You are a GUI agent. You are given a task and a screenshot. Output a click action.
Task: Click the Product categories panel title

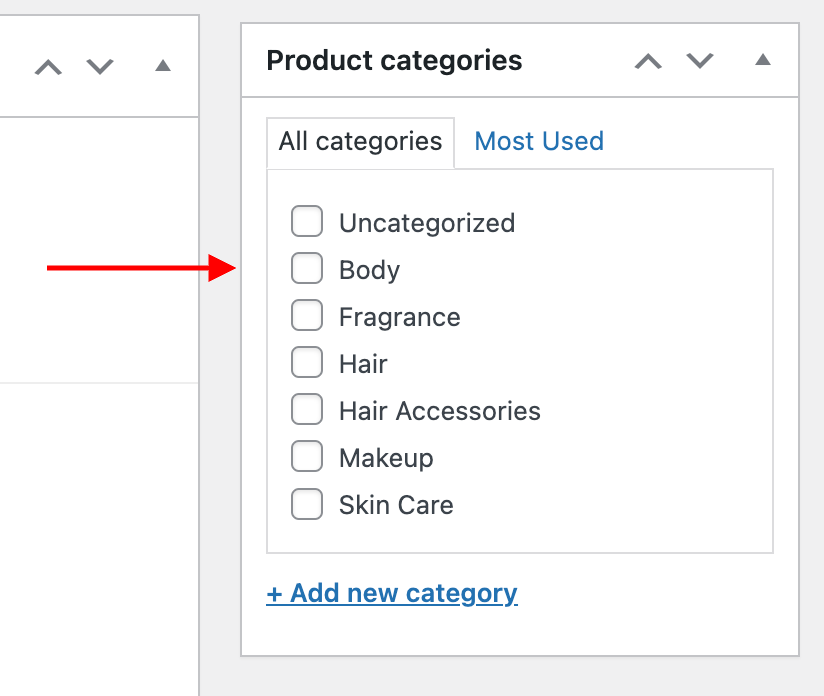click(x=394, y=61)
